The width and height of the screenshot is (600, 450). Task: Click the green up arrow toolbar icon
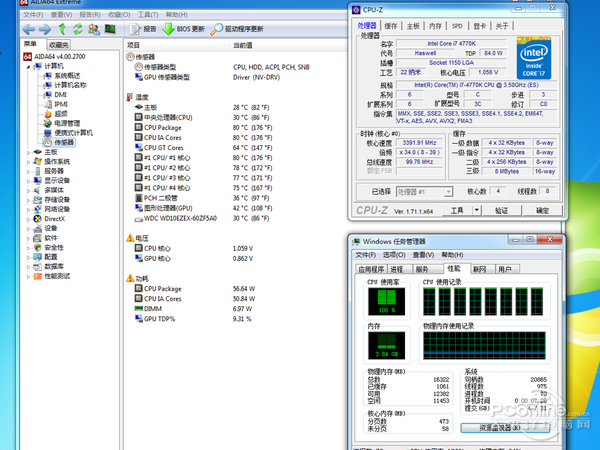(x=64, y=29)
